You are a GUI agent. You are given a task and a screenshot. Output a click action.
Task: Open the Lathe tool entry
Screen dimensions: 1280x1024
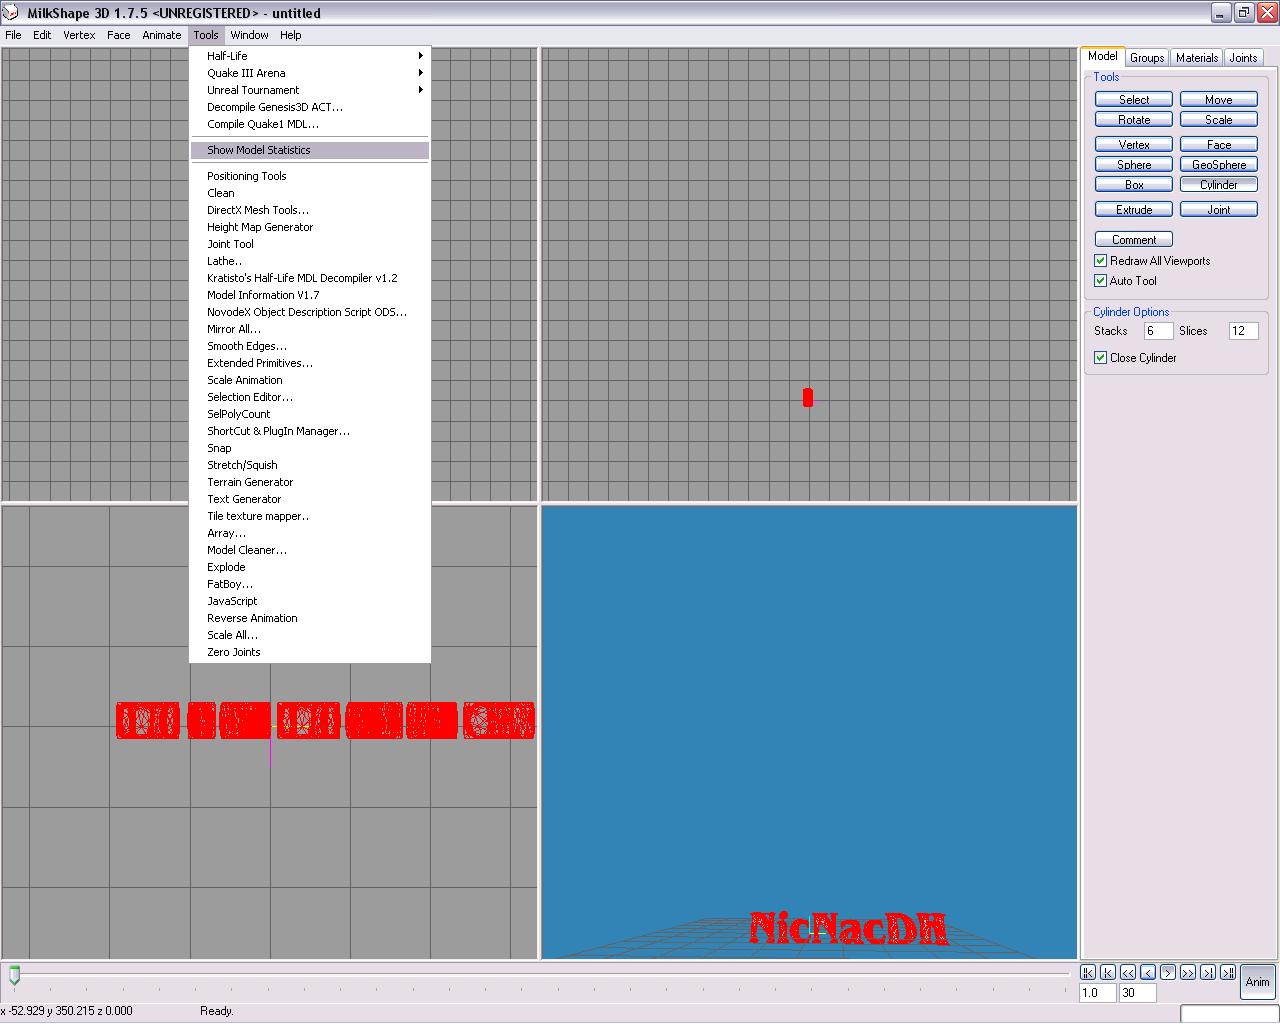pos(310,261)
